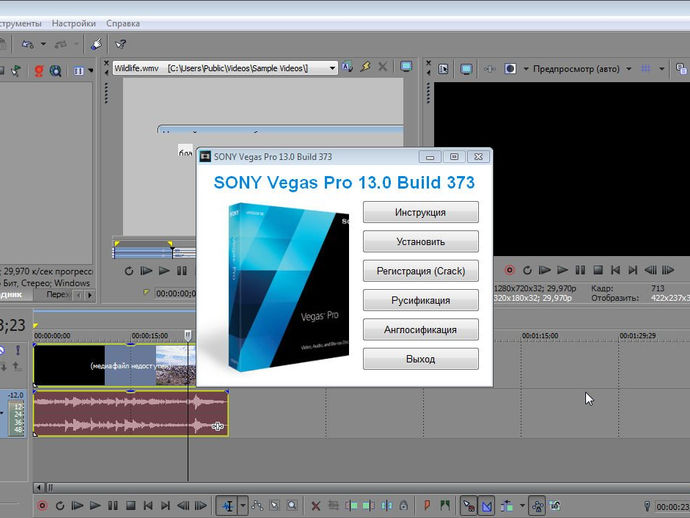Click the What's This help icon

[120, 44]
